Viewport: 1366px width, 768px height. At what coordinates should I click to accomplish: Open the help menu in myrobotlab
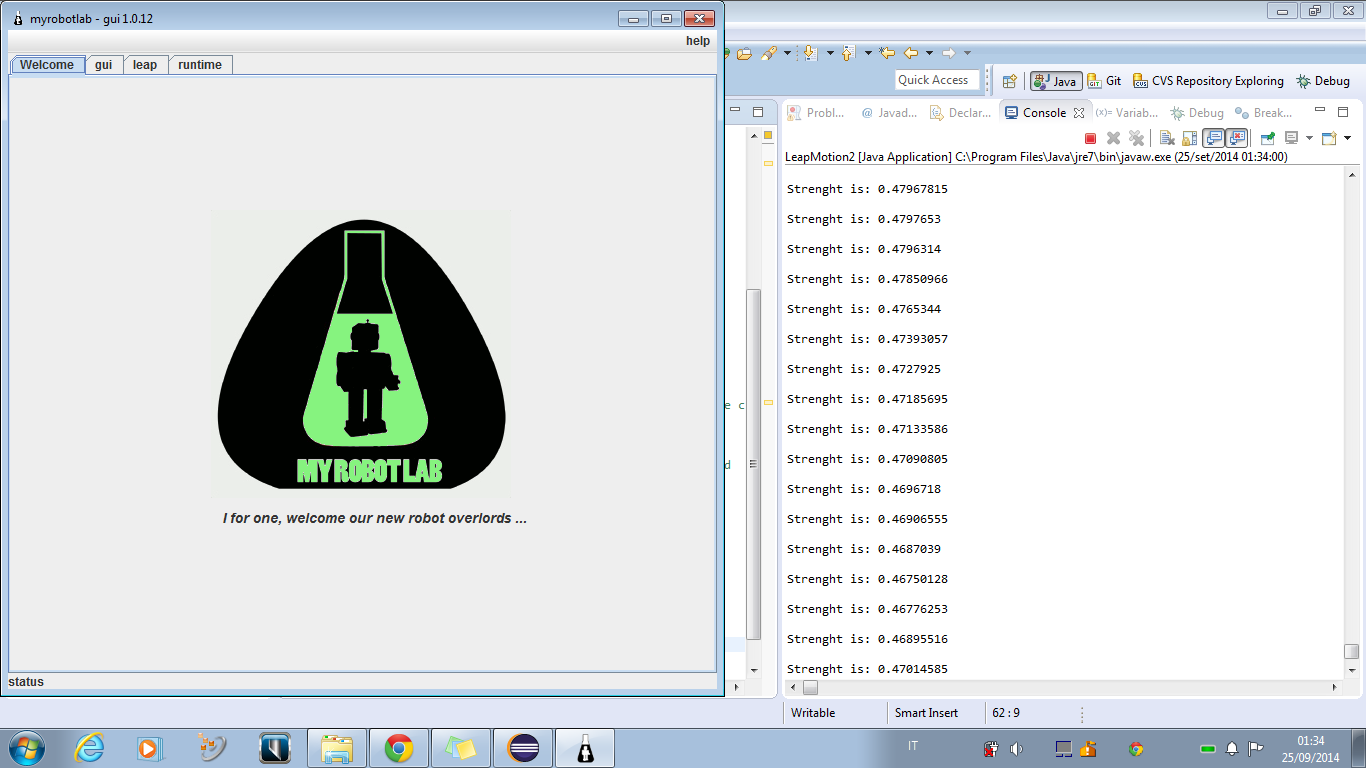(x=698, y=41)
